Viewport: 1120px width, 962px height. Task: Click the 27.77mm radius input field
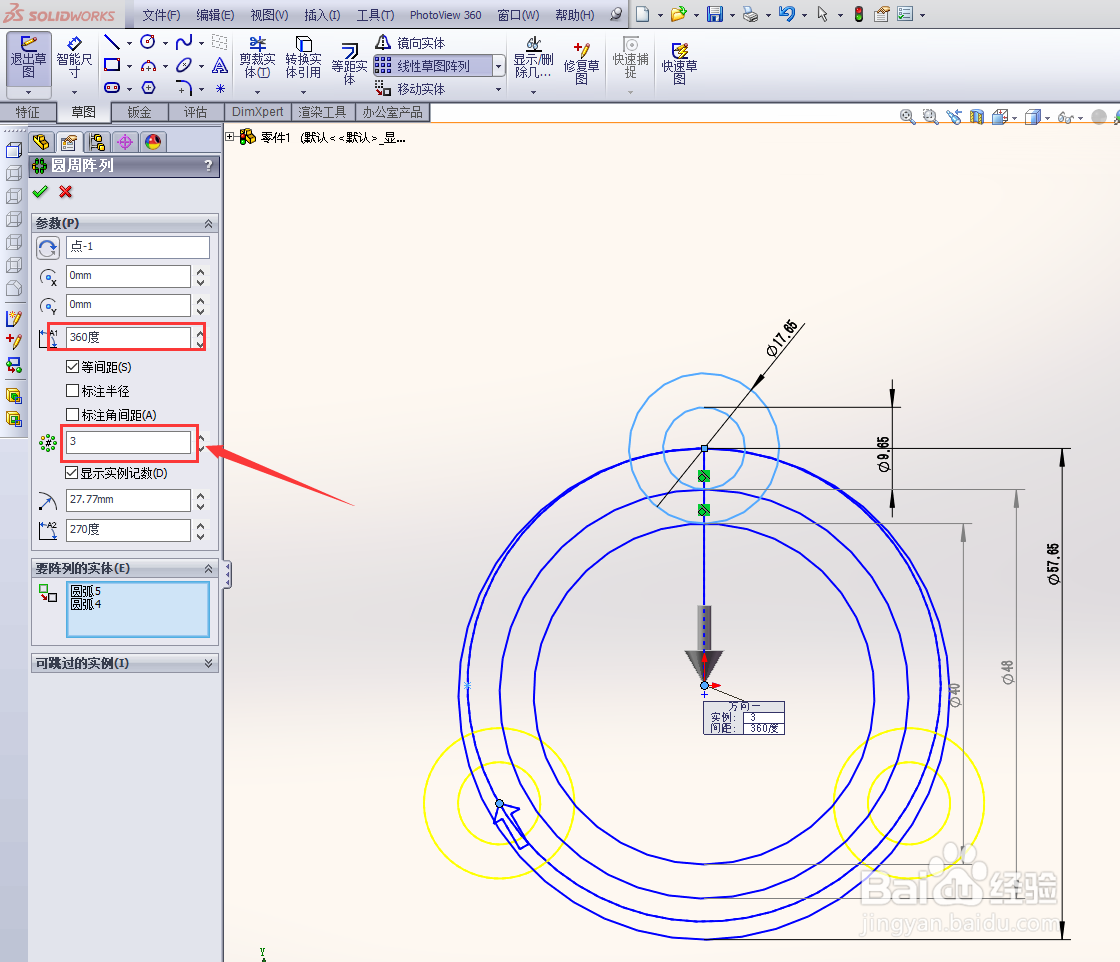pos(129,500)
